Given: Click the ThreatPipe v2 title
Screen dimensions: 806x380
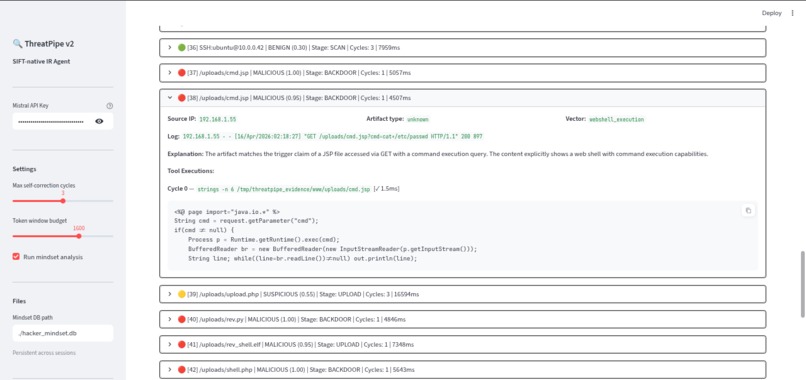Looking at the screenshot, I should (x=44, y=44).
